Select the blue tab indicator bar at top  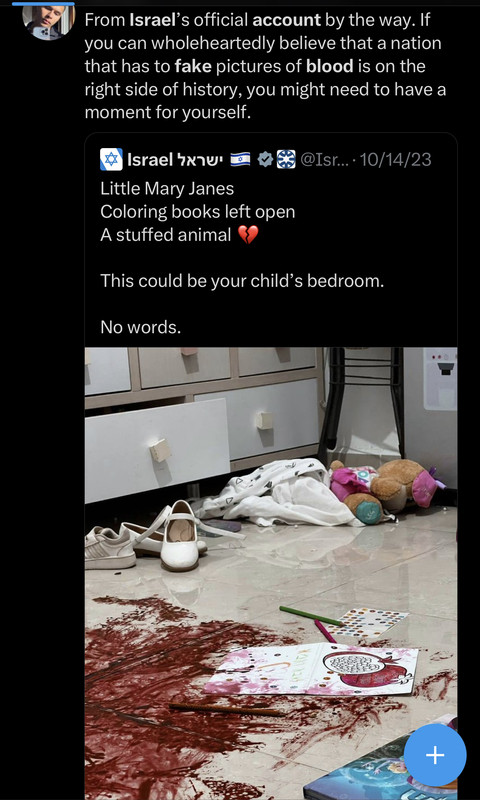(x=43, y=3)
